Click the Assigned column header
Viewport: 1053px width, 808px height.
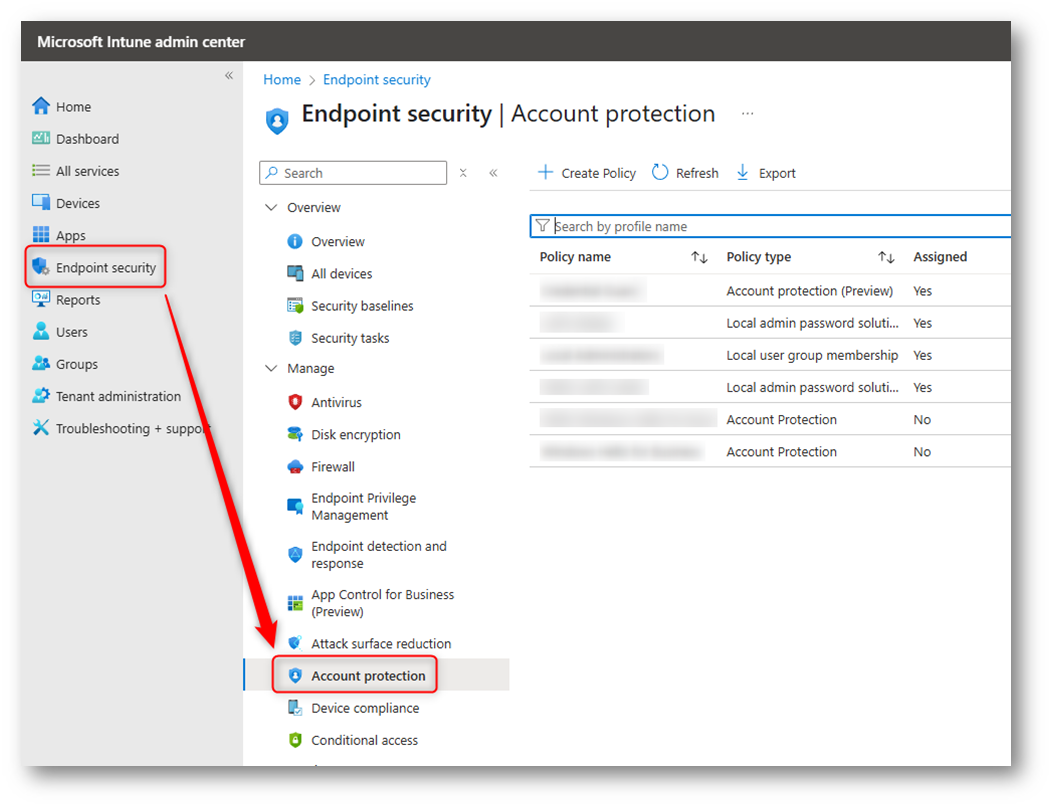(940, 257)
